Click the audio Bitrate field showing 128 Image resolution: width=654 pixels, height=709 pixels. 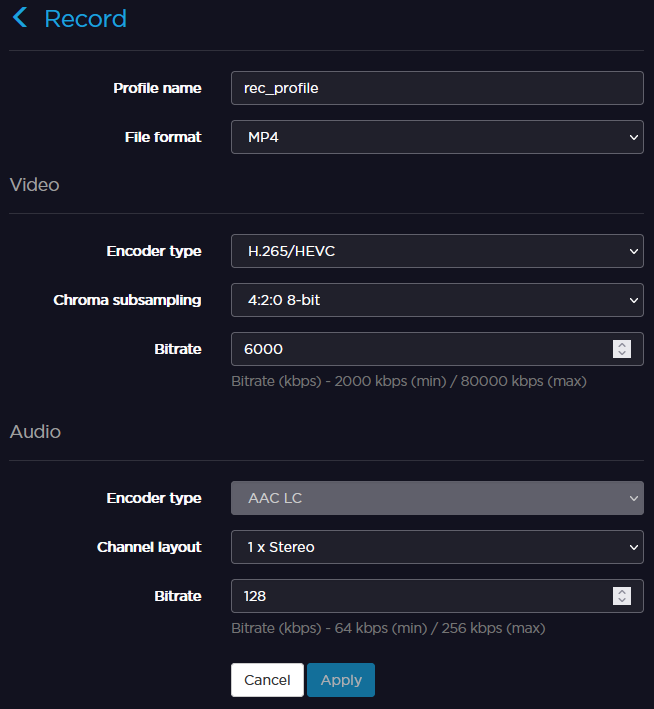(420, 596)
